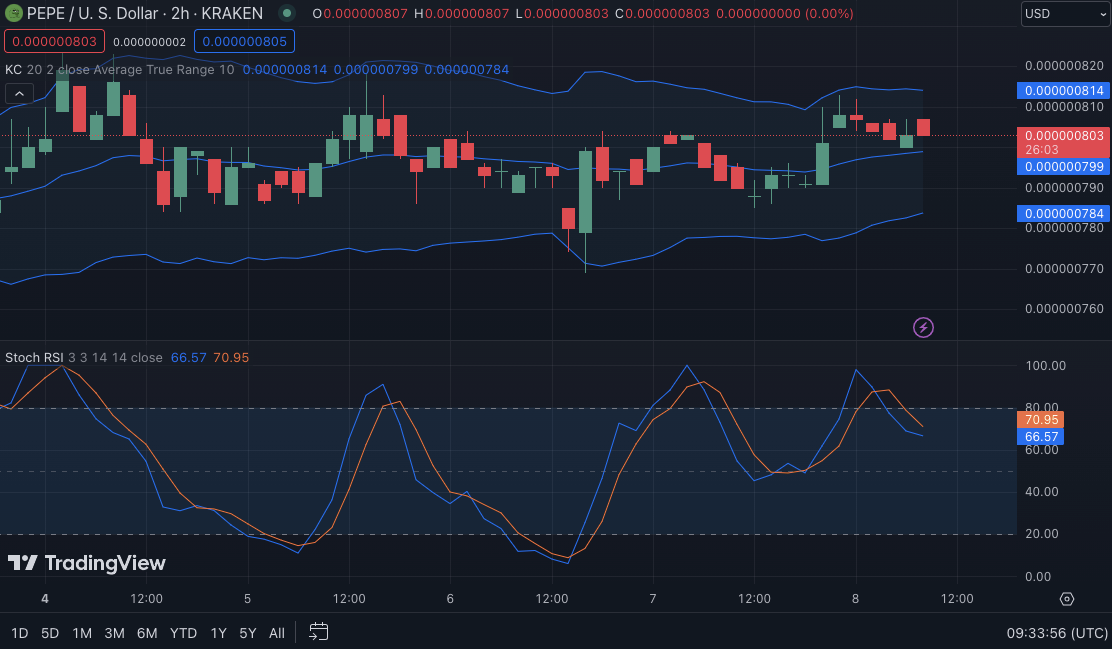Open timezone menu showing 09:33:56 (UTC)

click(1057, 633)
